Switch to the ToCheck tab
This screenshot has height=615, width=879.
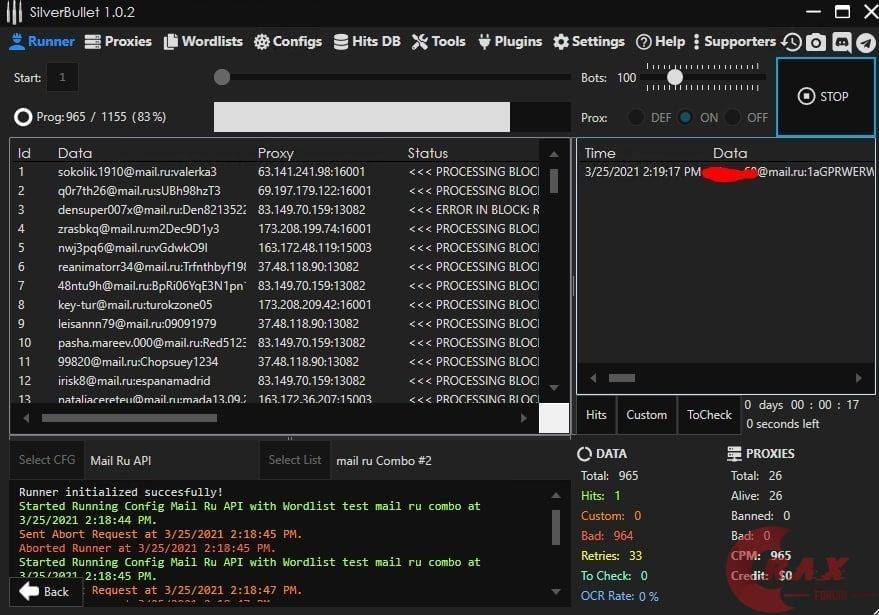709,415
